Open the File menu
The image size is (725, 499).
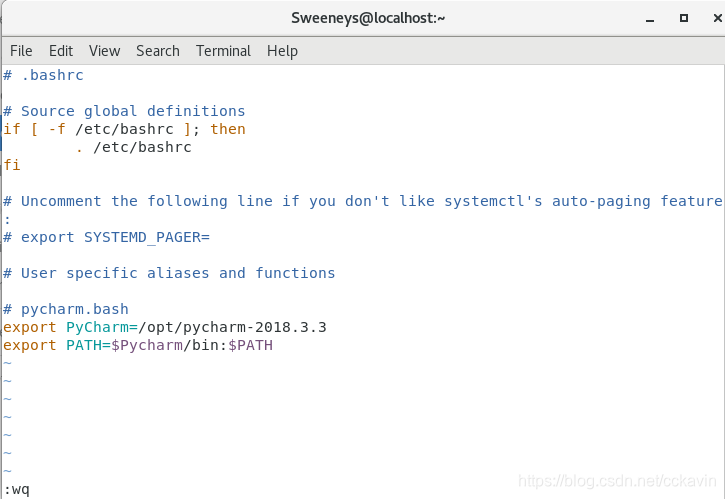pyautogui.click(x=21, y=51)
